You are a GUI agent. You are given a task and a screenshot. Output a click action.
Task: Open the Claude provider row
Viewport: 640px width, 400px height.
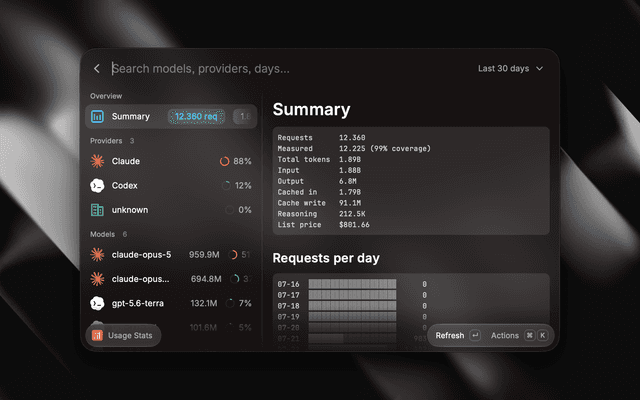[x=171, y=161]
